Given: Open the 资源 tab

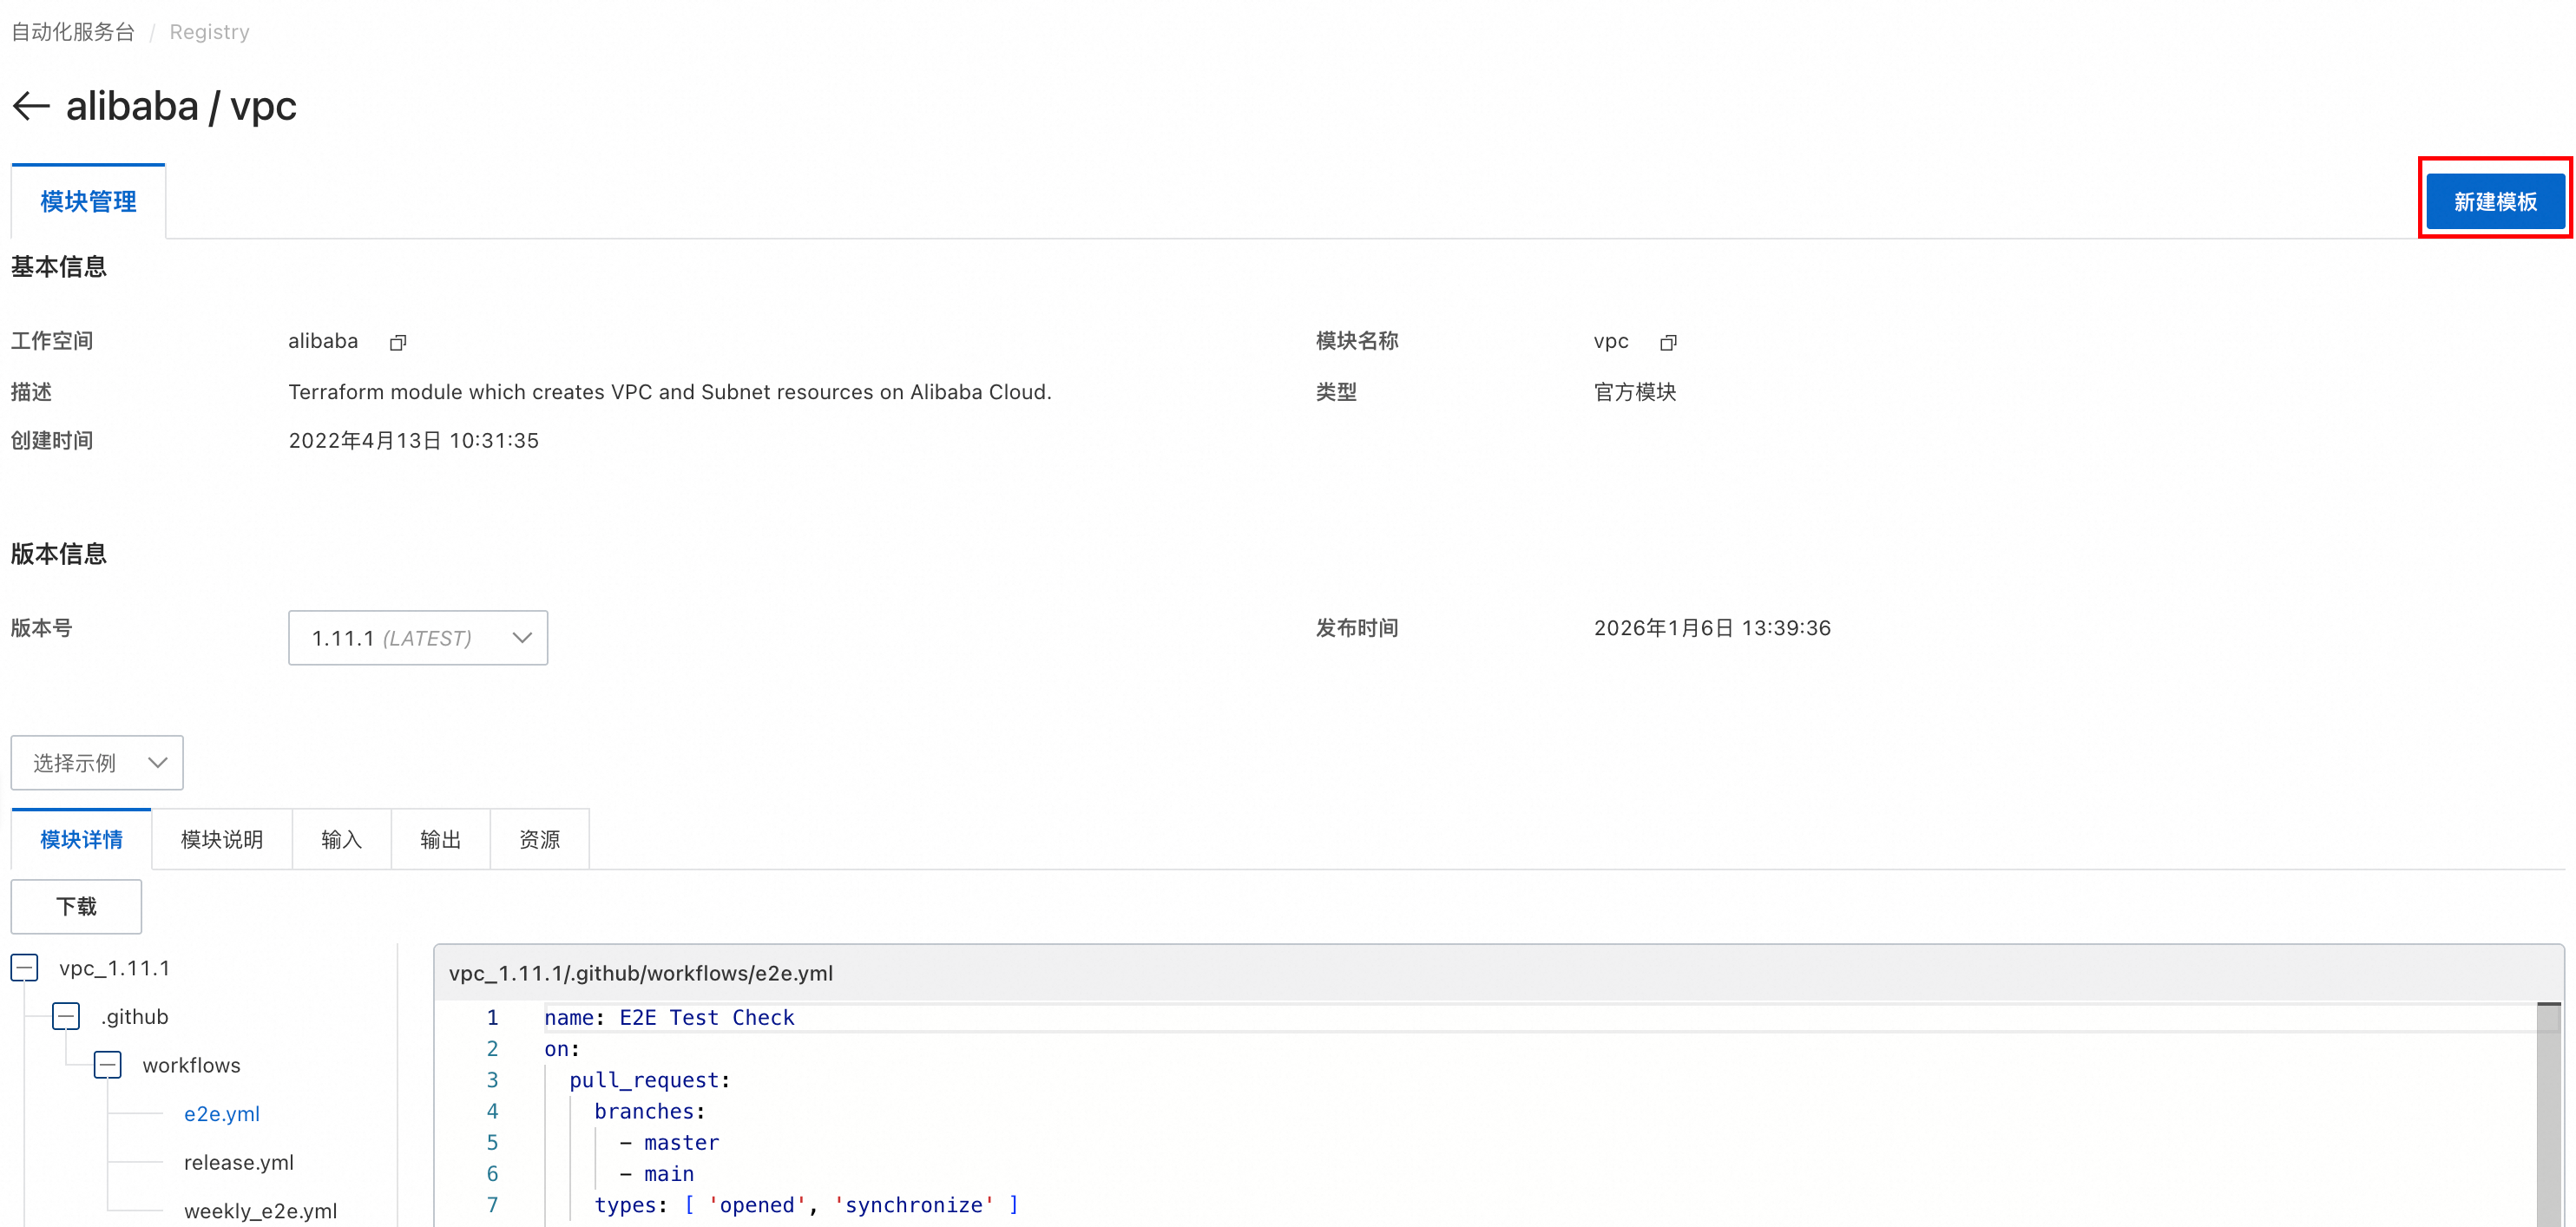Looking at the screenshot, I should click(539, 840).
